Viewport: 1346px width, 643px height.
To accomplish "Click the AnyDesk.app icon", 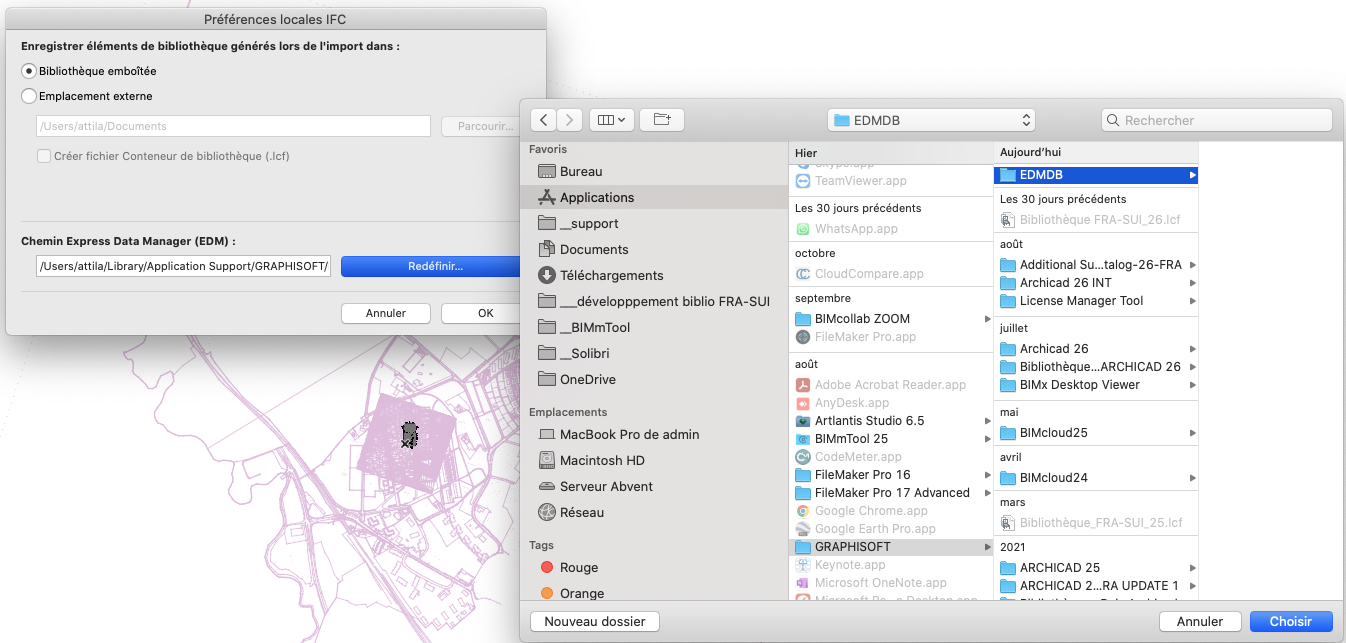I will 803,403.
